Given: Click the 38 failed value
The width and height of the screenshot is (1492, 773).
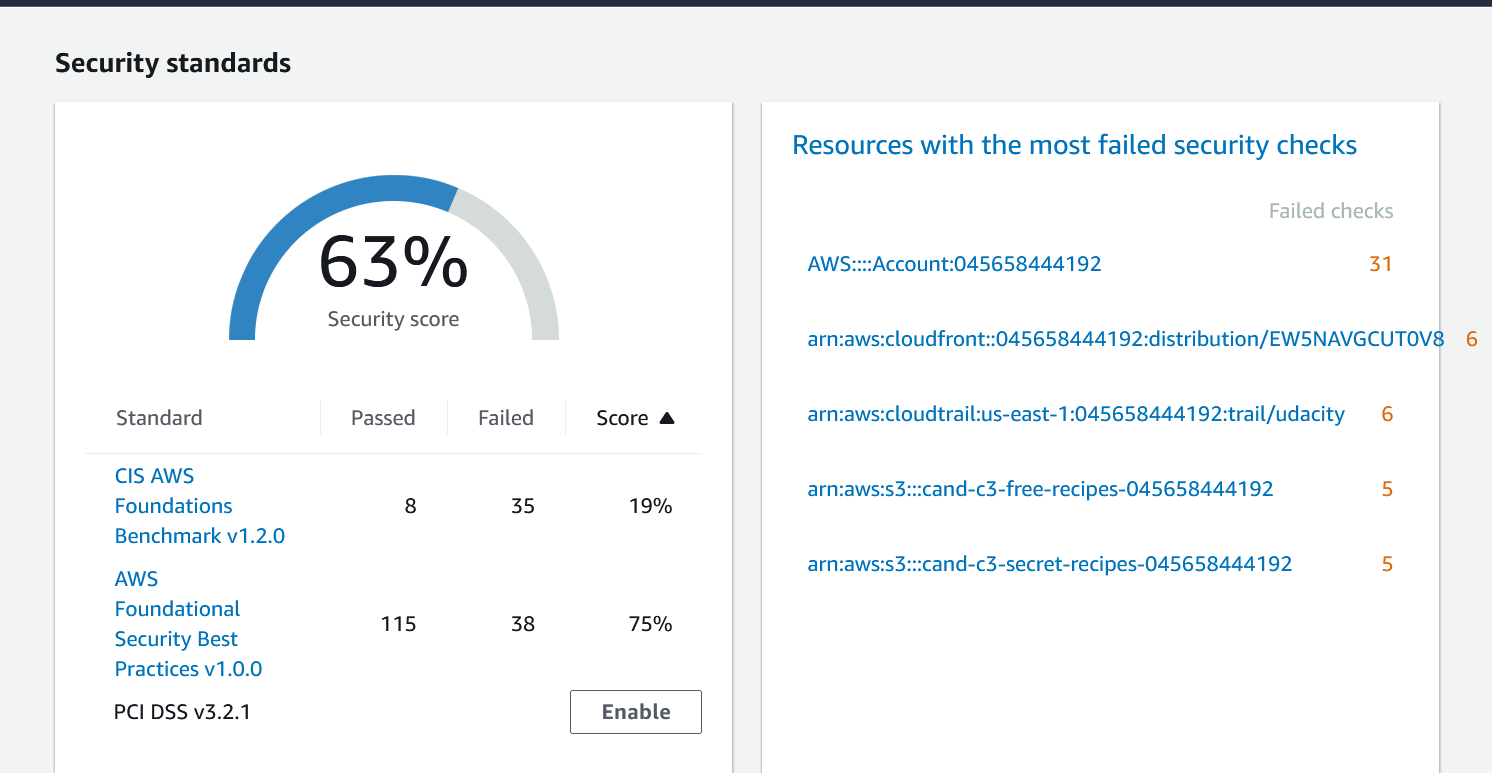Looking at the screenshot, I should pyautogui.click(x=523, y=624).
